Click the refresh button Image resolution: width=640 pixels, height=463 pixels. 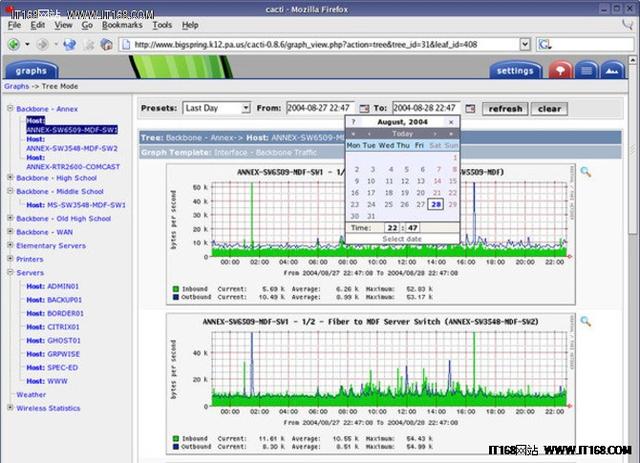click(503, 108)
